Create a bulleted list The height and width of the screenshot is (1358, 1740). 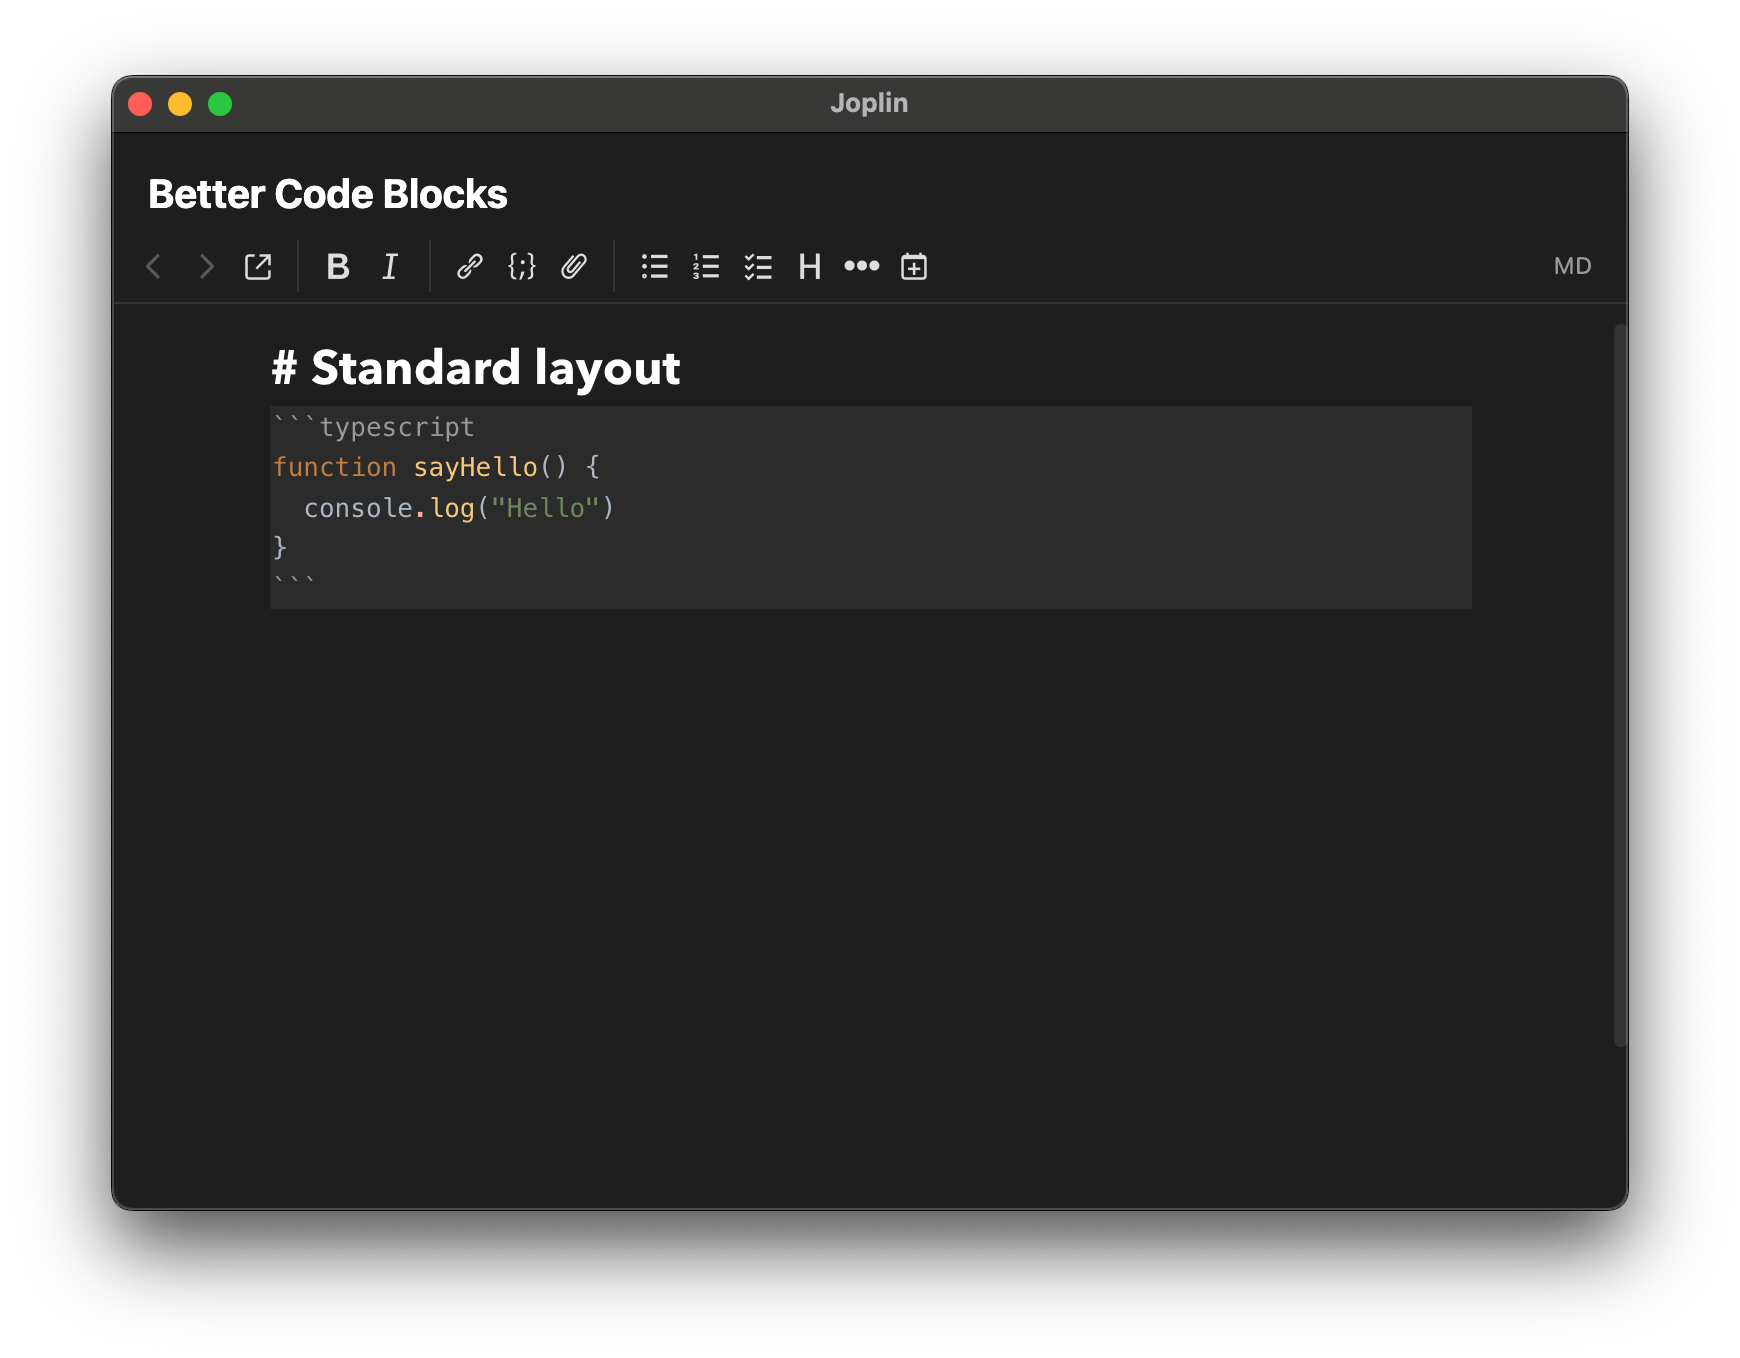[655, 266]
